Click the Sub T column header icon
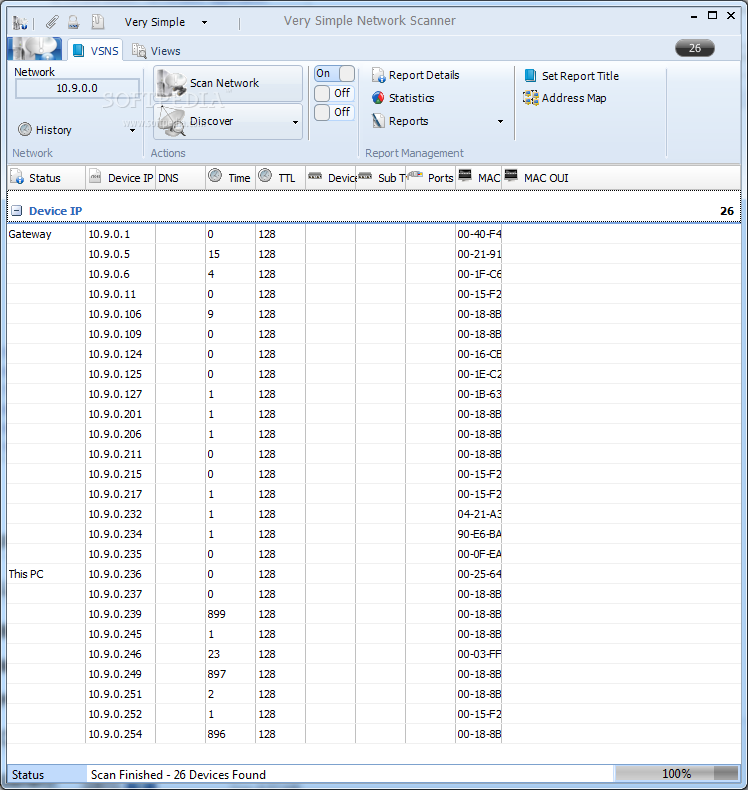Screen dimensions: 748x790 tap(365, 175)
